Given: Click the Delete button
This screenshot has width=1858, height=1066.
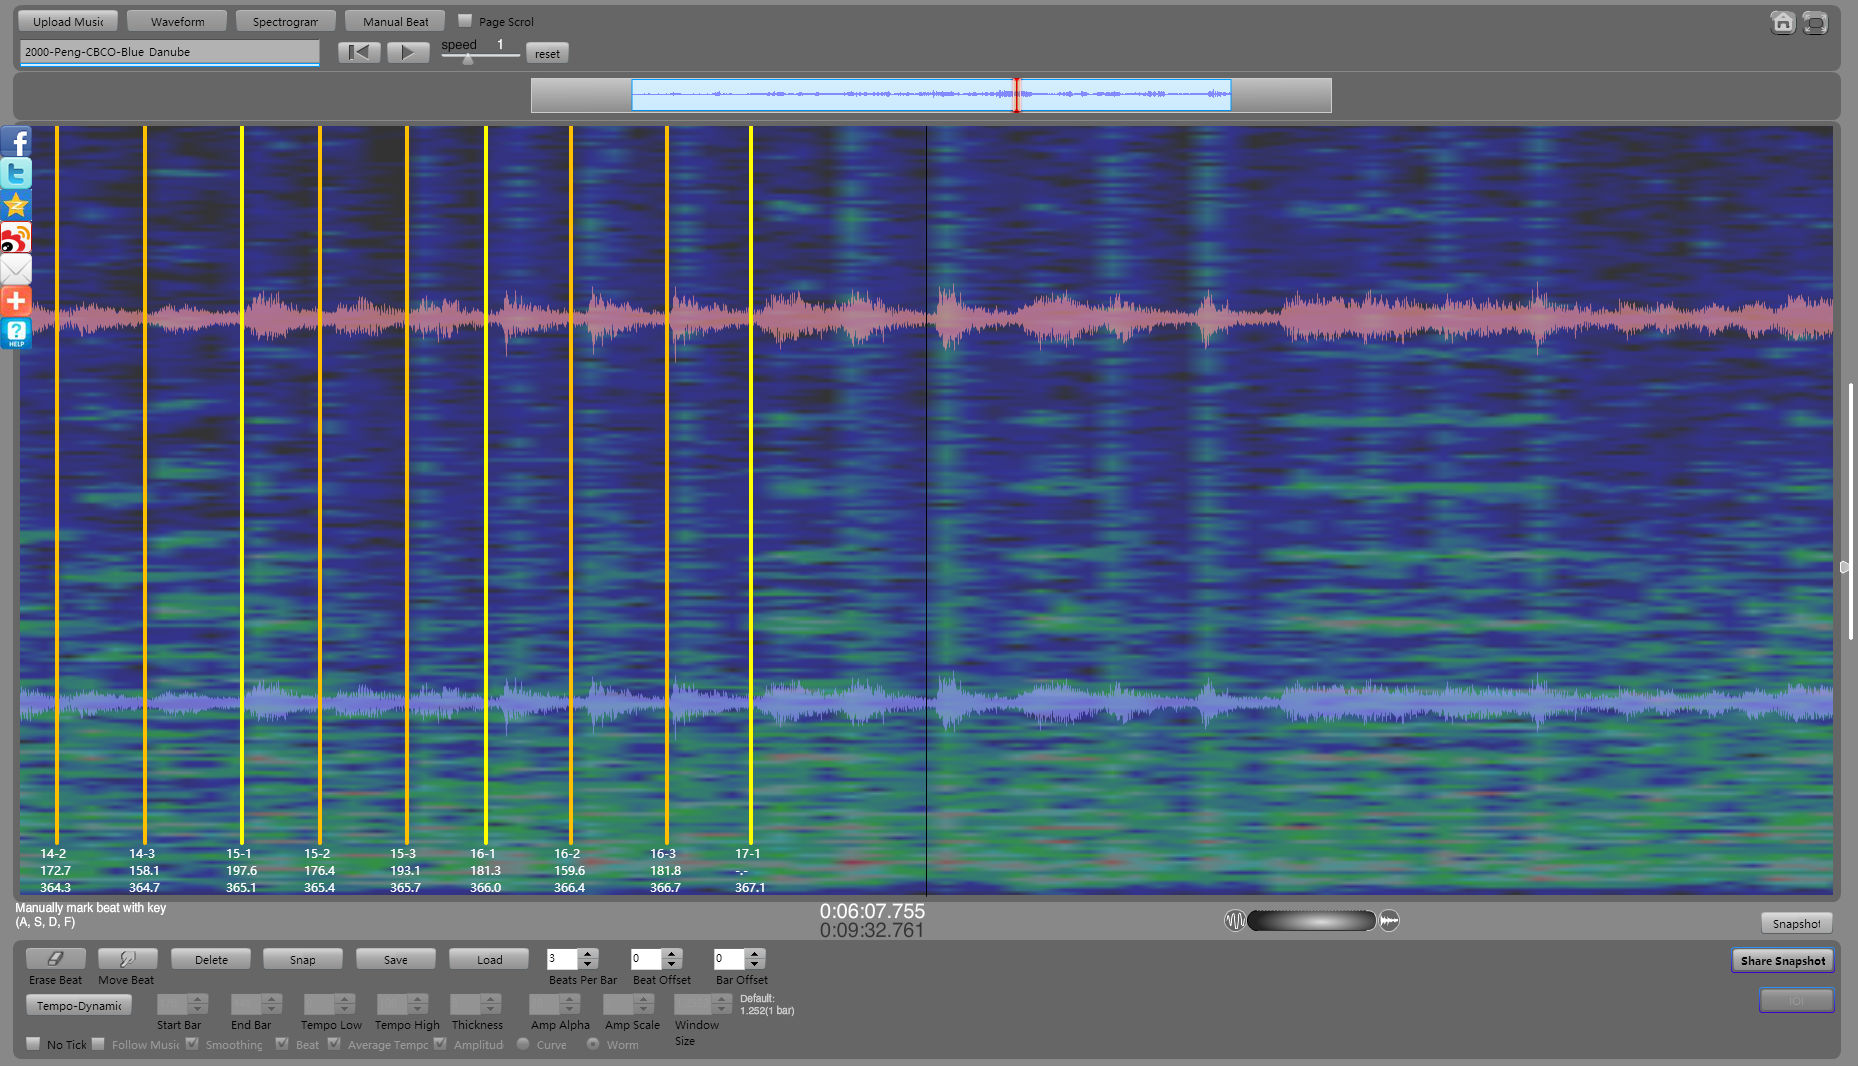Looking at the screenshot, I should (211, 959).
